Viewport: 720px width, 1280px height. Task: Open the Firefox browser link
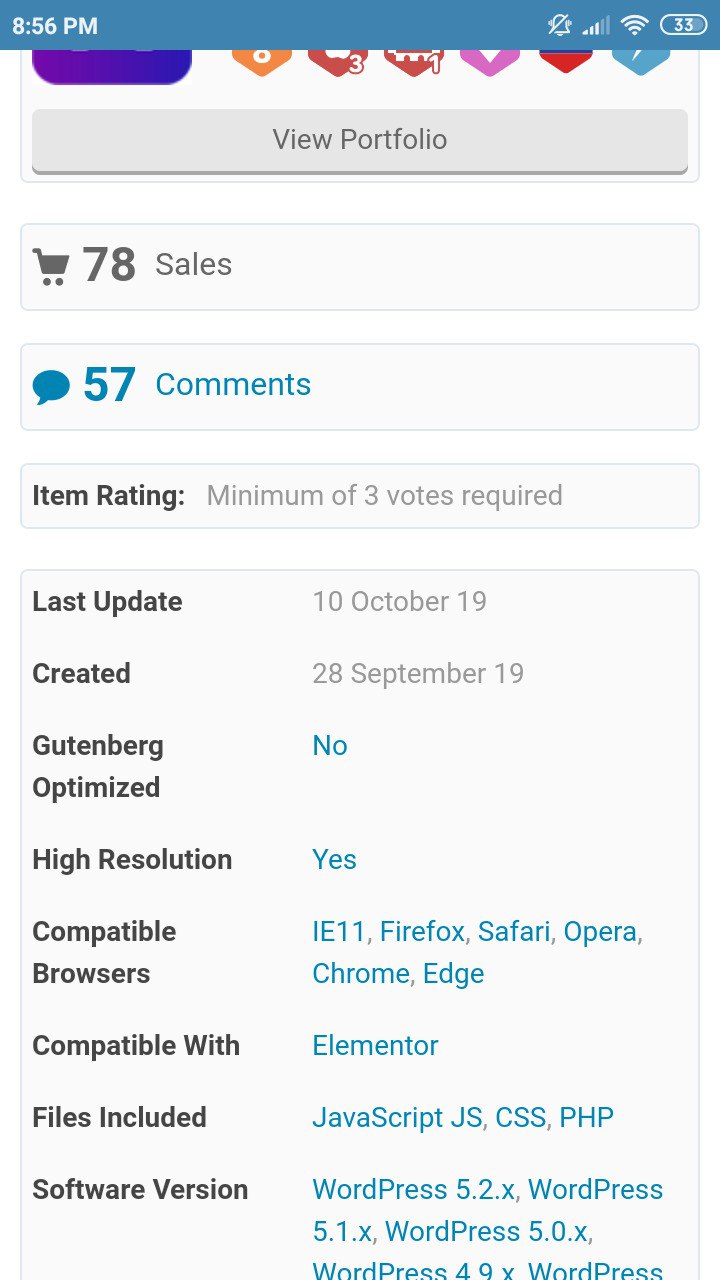pos(422,932)
